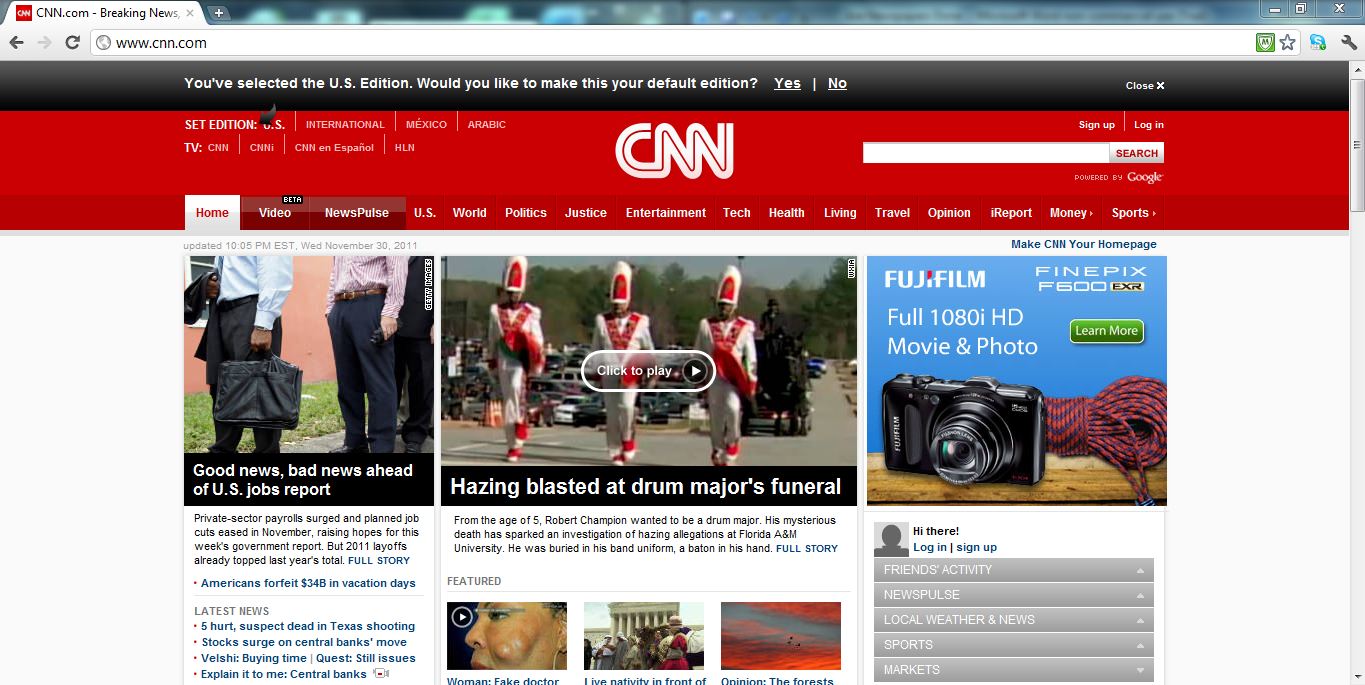The image size is (1365, 685).
Task: Open the Quest: Still issues link
Action: (366, 658)
